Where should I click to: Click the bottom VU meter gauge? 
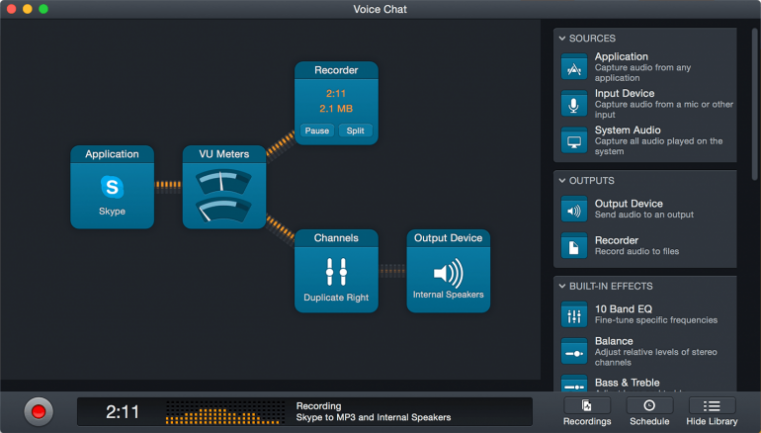tap(224, 209)
